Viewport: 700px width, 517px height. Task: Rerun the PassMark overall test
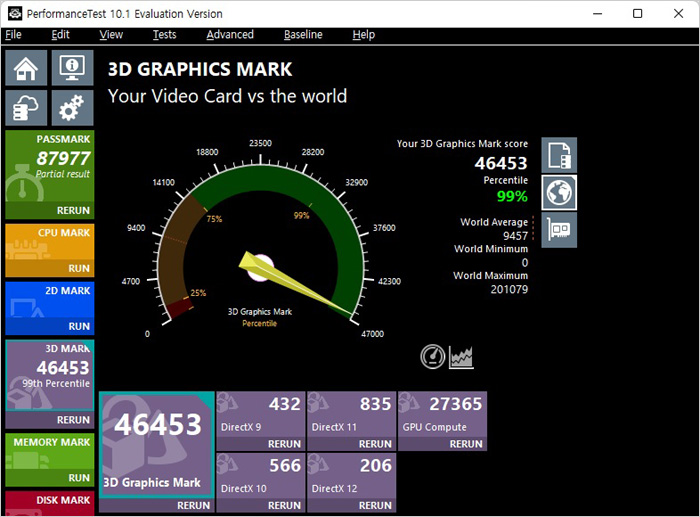(x=73, y=210)
